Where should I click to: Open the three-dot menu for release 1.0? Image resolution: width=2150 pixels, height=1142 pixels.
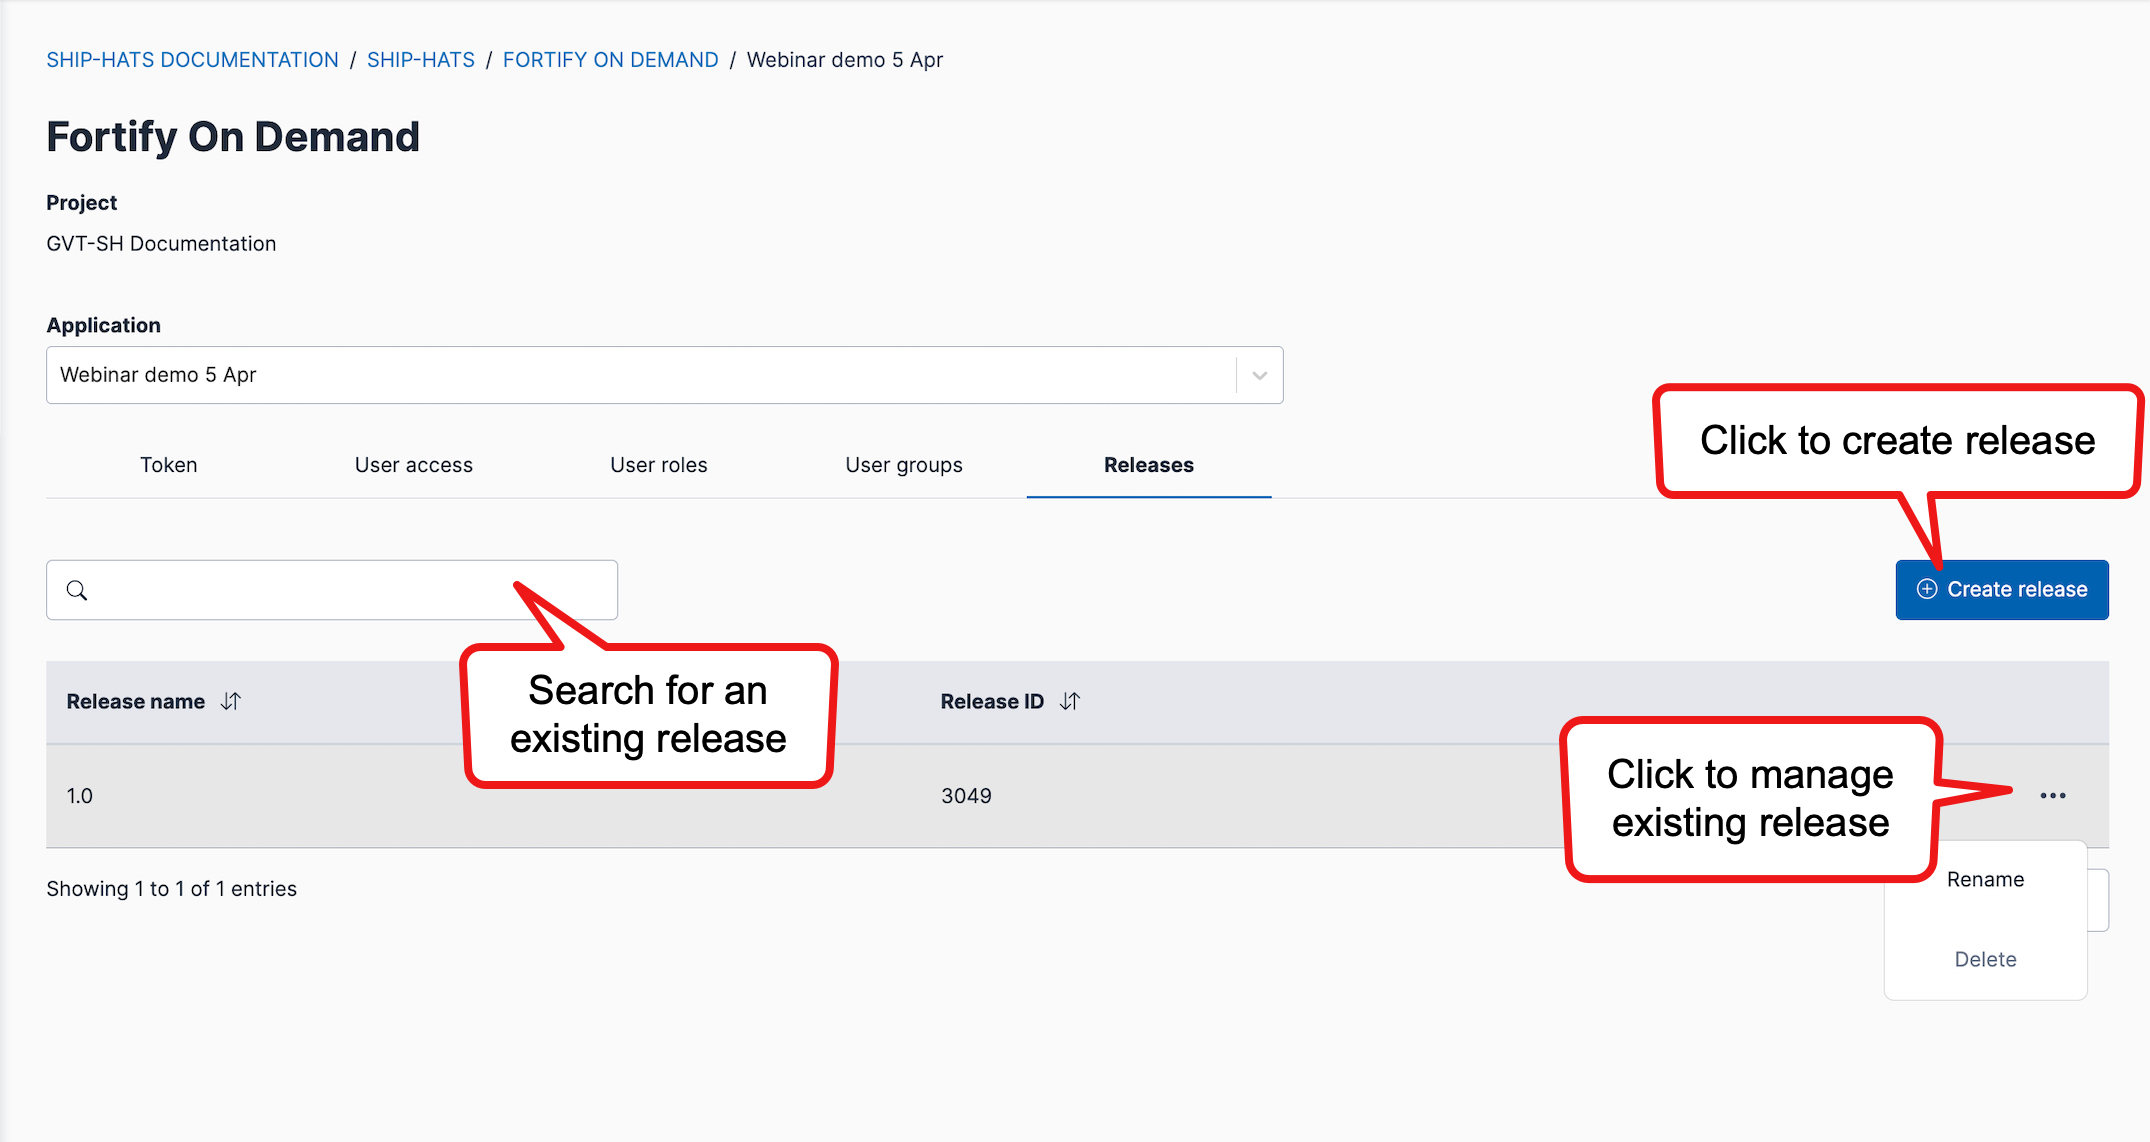[x=2053, y=796]
